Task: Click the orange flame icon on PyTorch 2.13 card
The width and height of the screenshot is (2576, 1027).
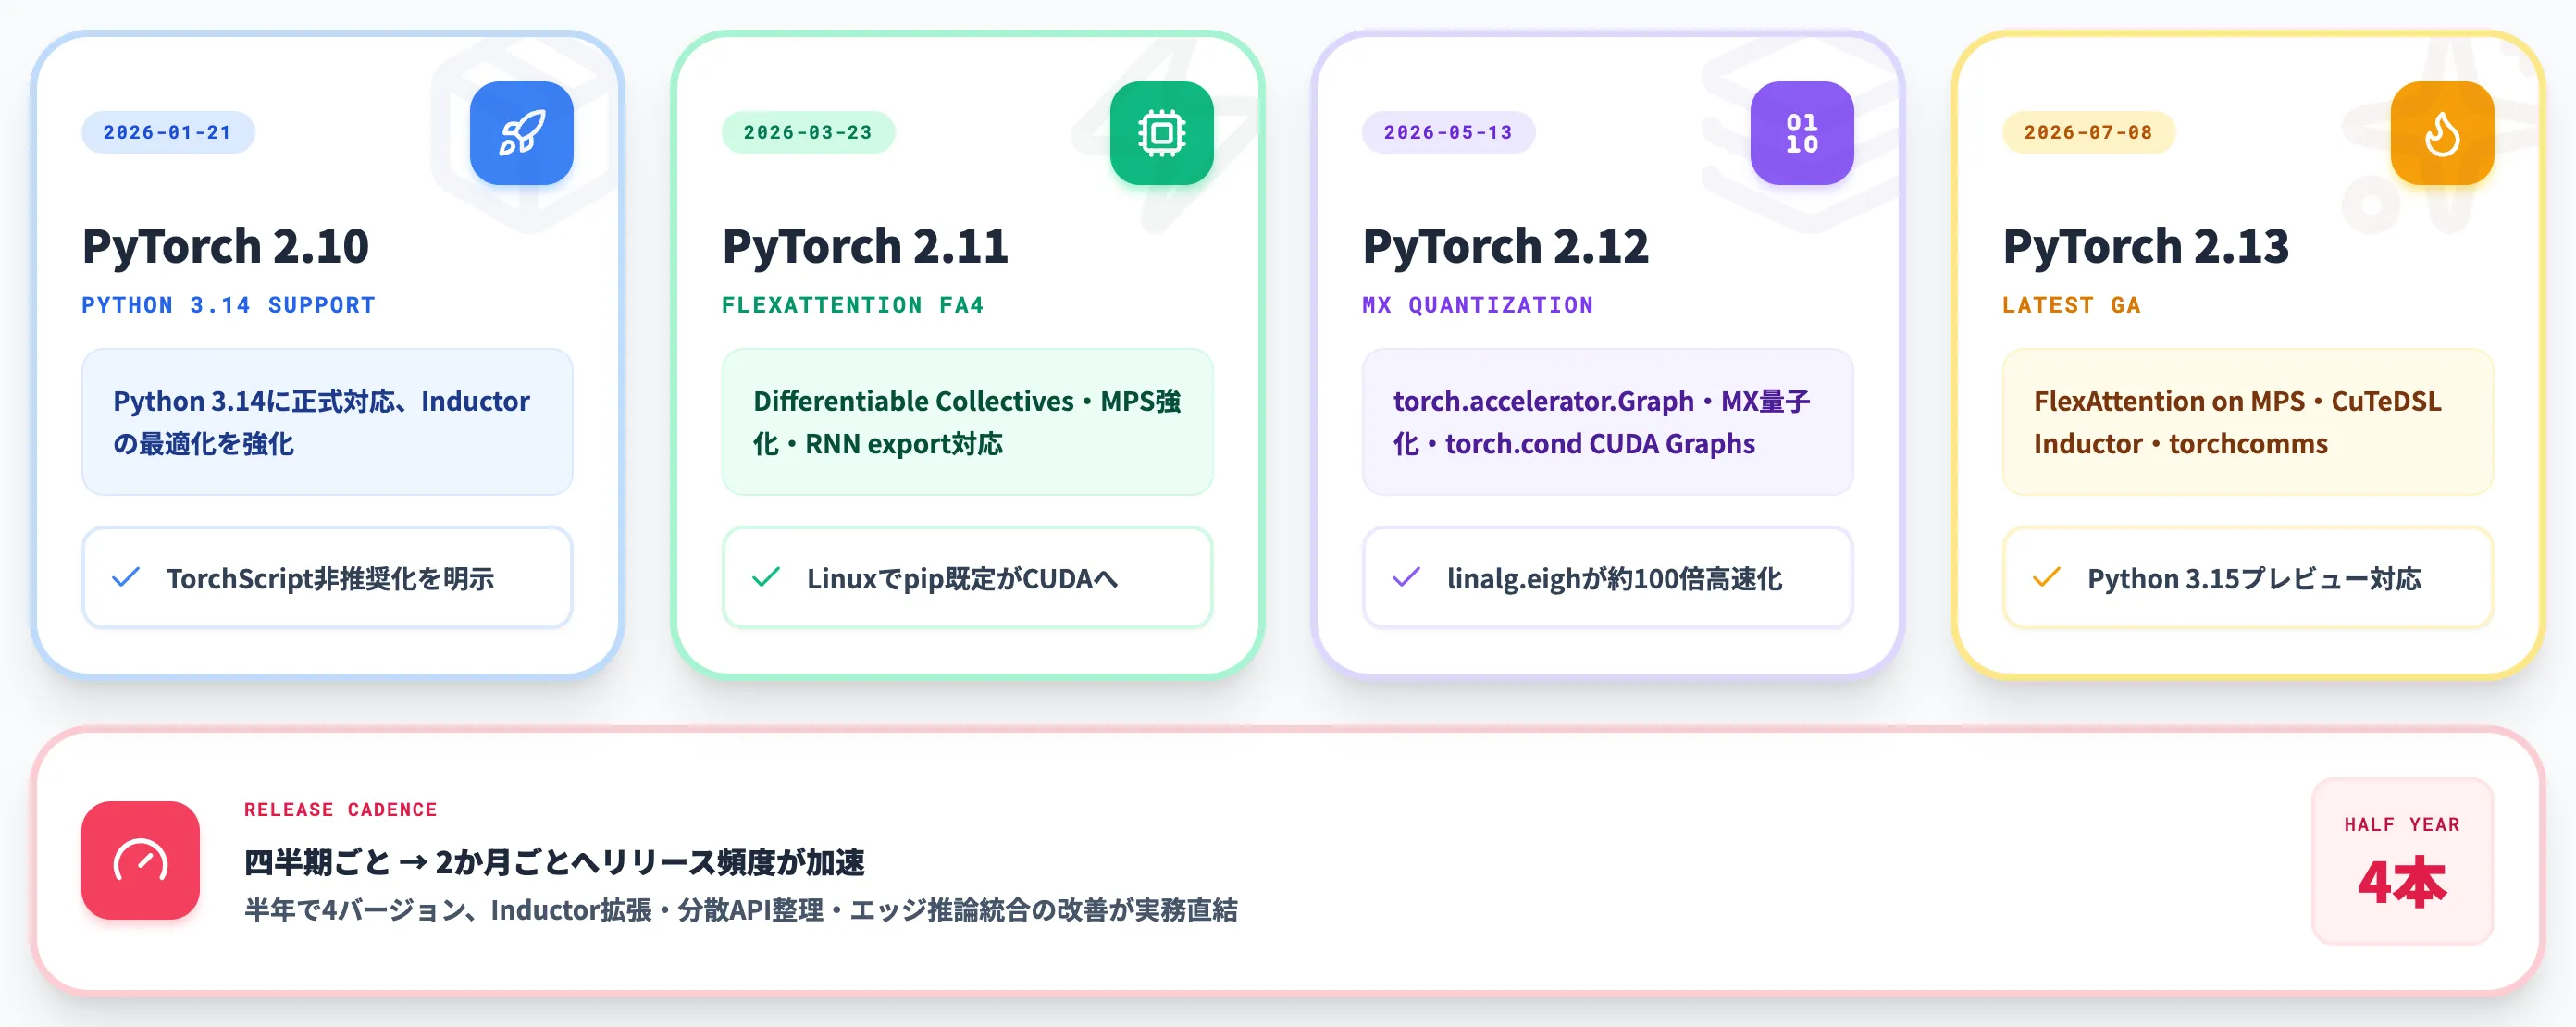Action: (x=2441, y=133)
